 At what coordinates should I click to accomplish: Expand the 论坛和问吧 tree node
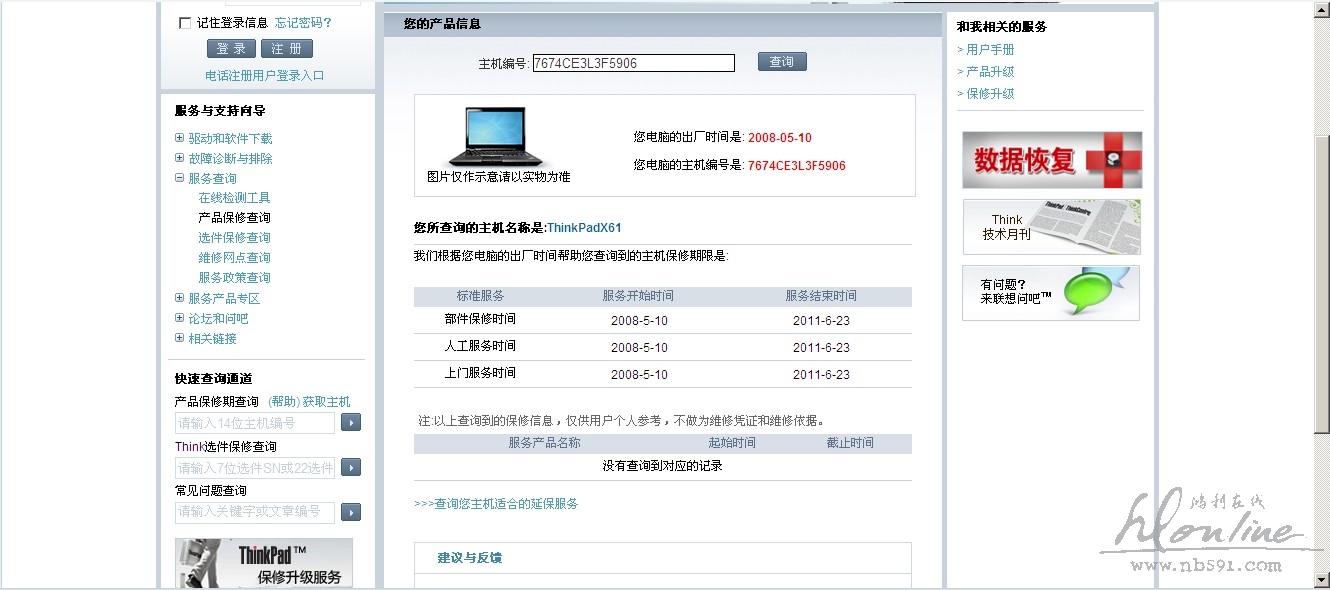pos(180,318)
